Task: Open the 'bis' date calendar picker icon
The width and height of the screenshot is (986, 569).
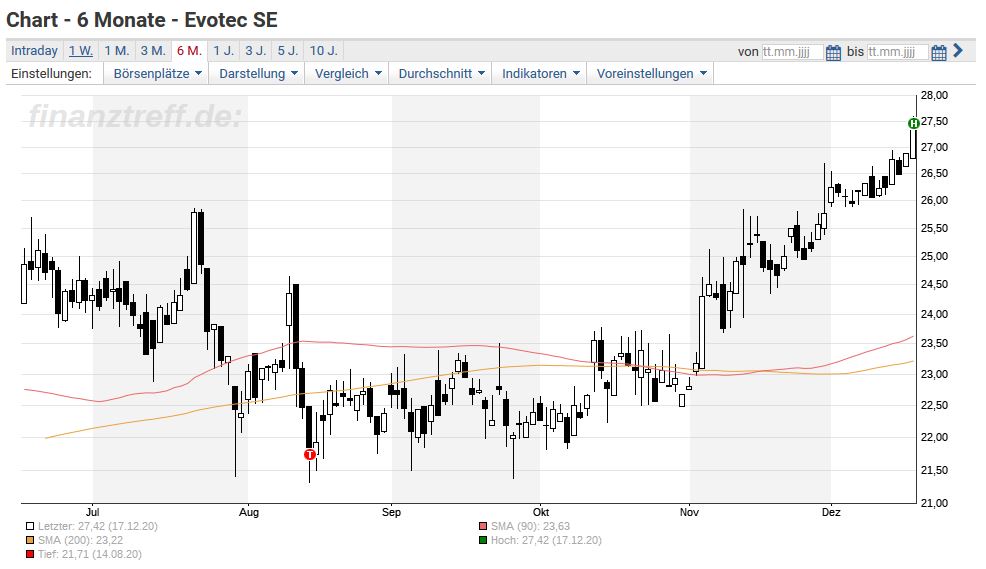Action: tap(939, 52)
